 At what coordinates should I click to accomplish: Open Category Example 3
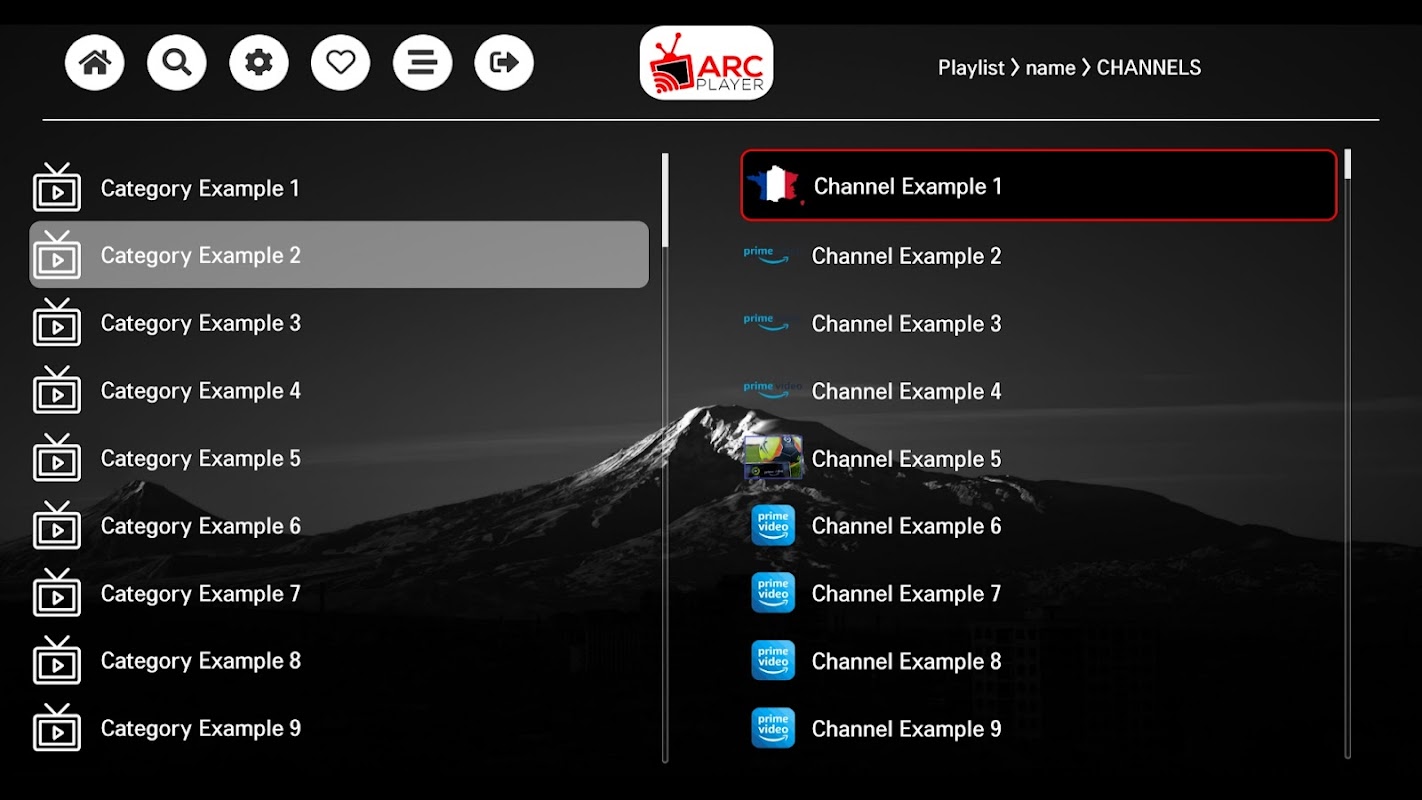(339, 322)
